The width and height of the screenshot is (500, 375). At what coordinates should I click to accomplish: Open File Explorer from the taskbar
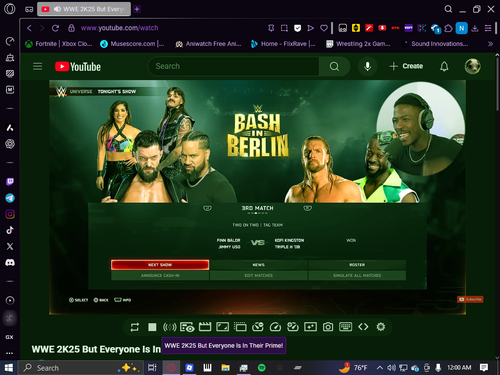(226, 368)
